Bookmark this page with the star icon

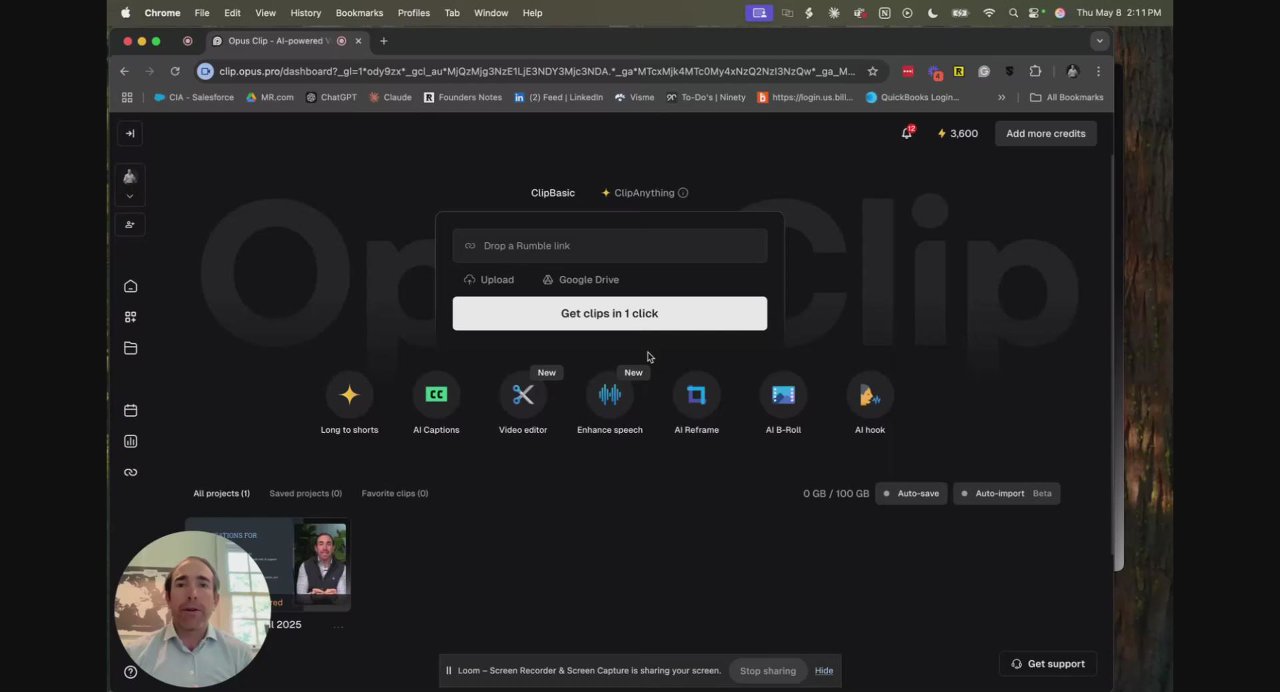click(872, 71)
